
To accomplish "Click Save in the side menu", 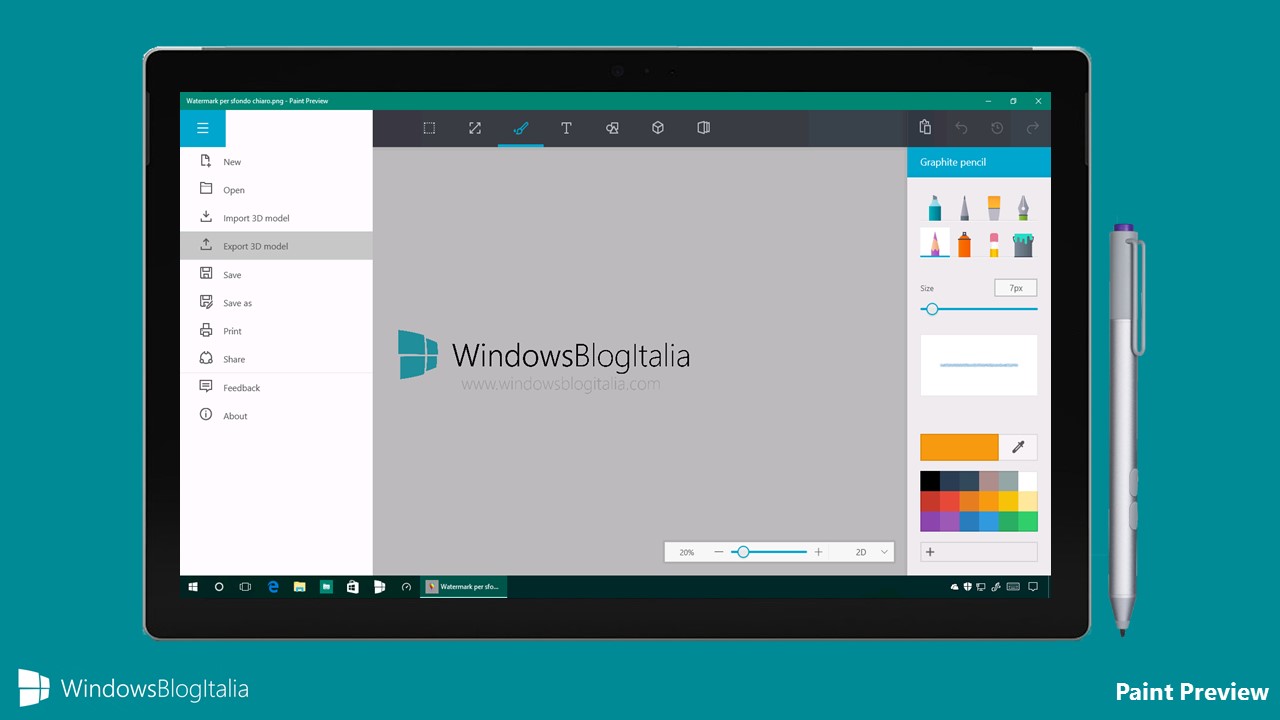I will click(x=276, y=274).
